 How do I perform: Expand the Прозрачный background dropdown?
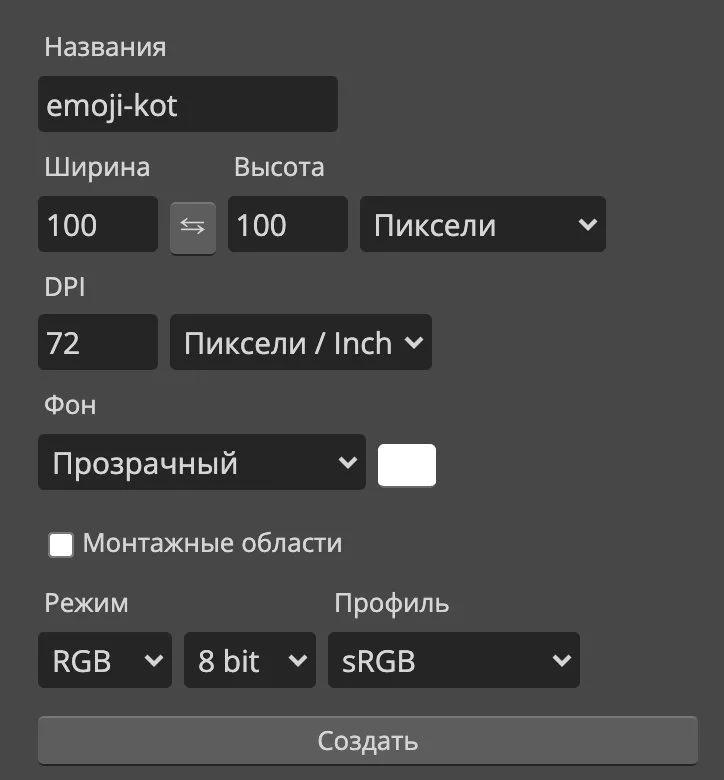[202, 462]
